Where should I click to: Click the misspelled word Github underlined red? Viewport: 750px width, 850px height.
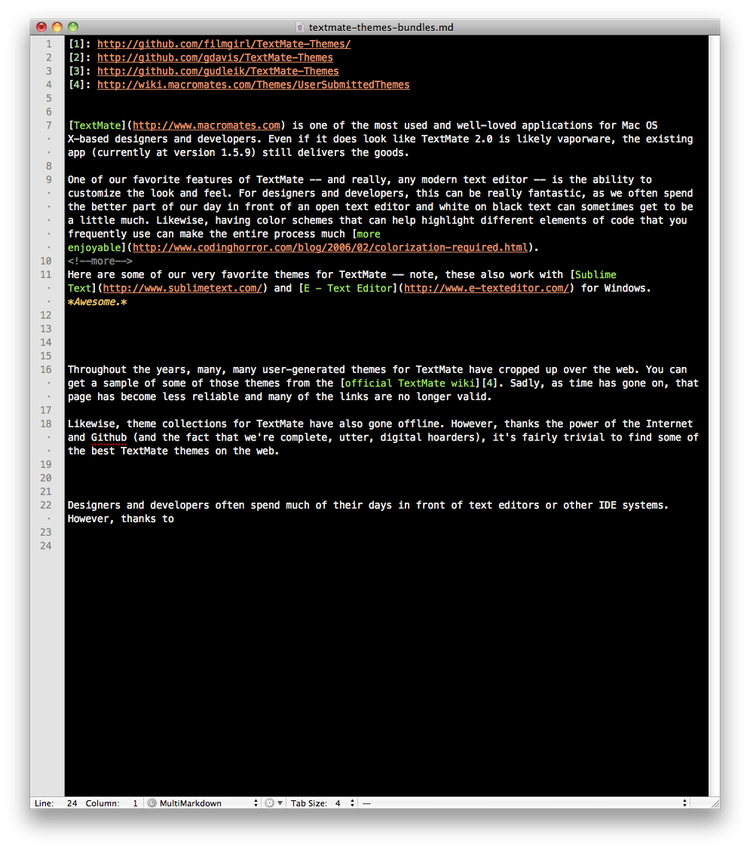109,437
